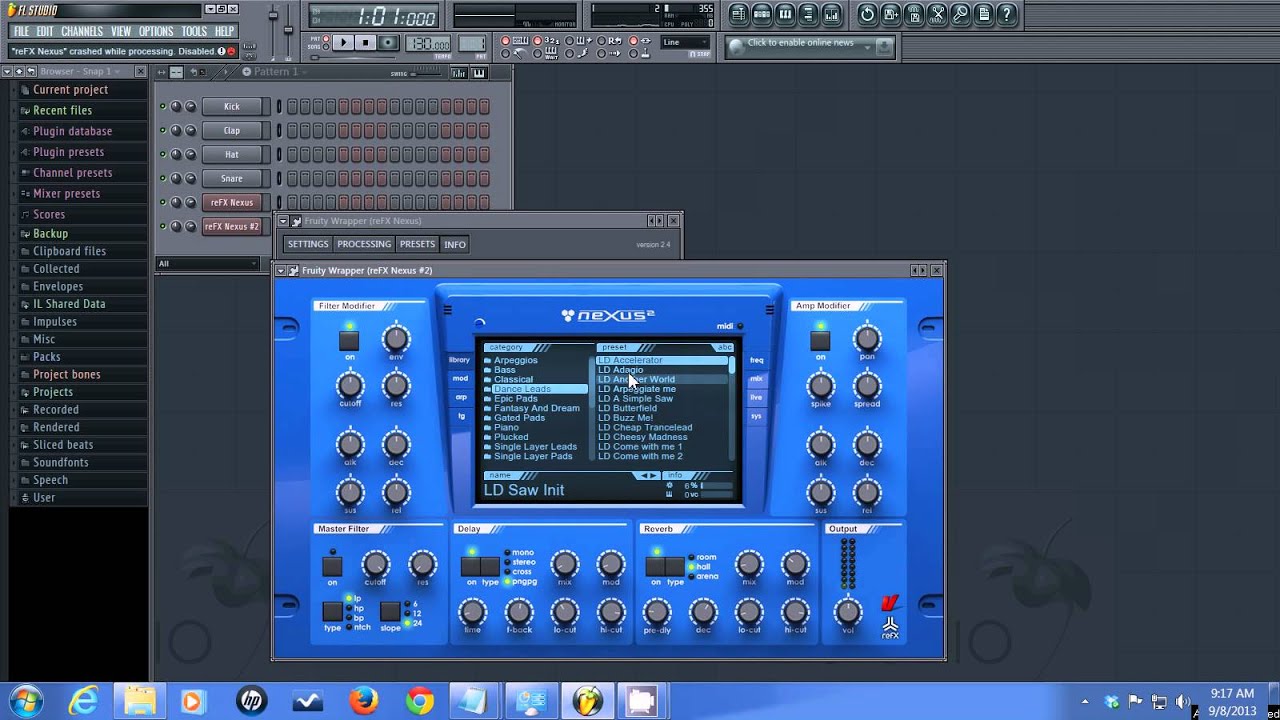Open the Line snap dropdown
1280x720 pixels.
tap(684, 43)
